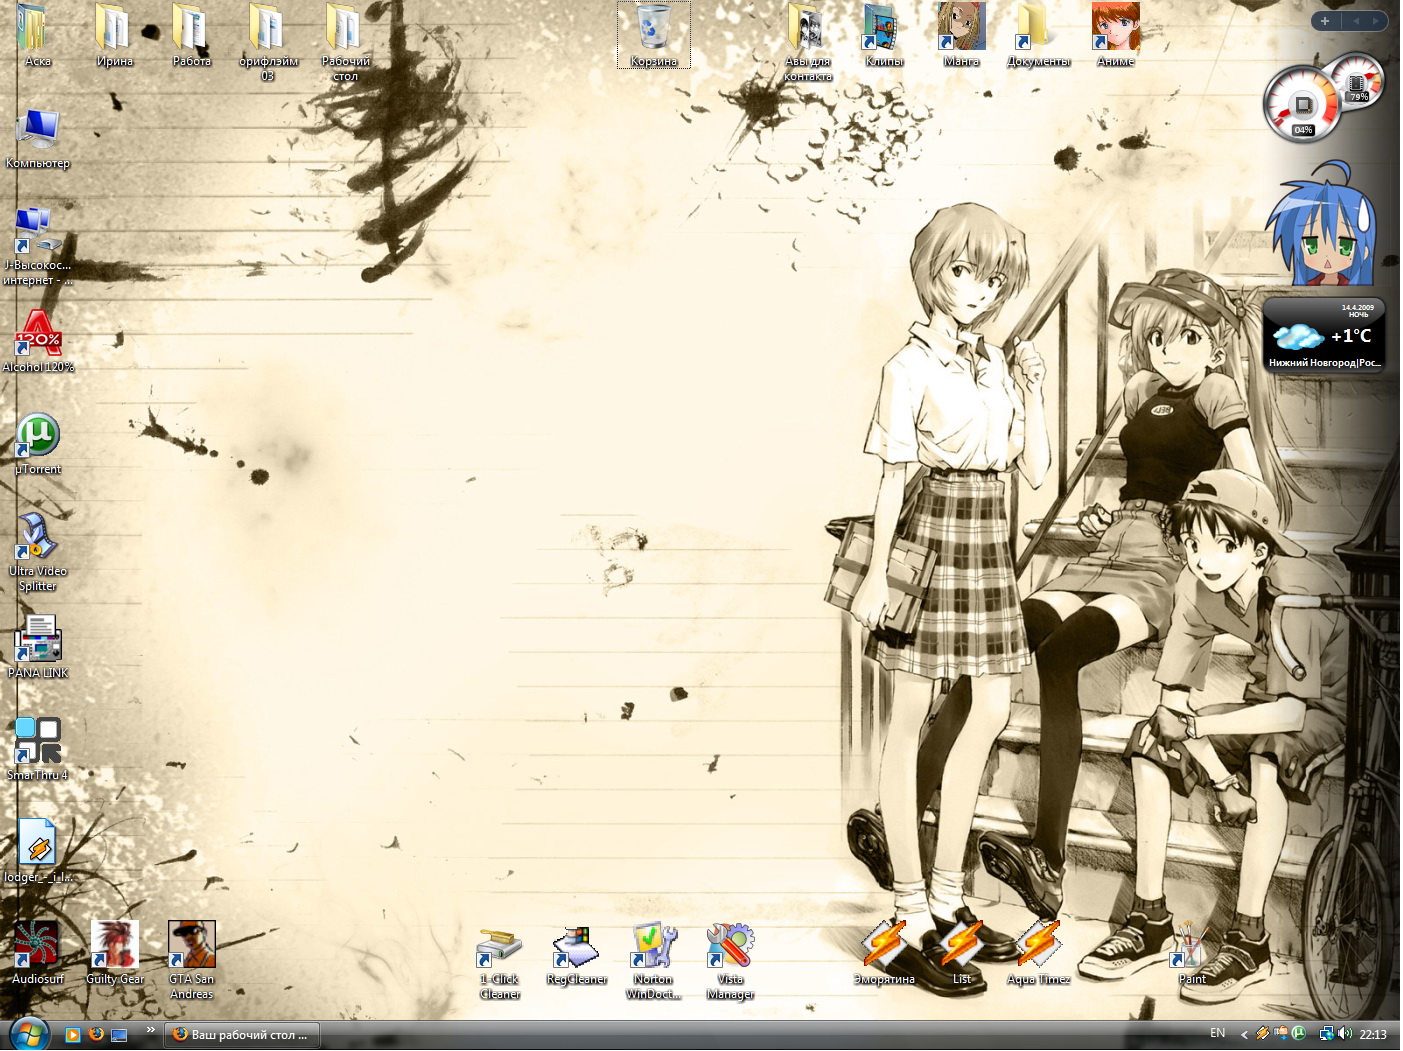Click the 22:13 taskbar clock
This screenshot has height=1051, width=1403.
[1373, 1035]
